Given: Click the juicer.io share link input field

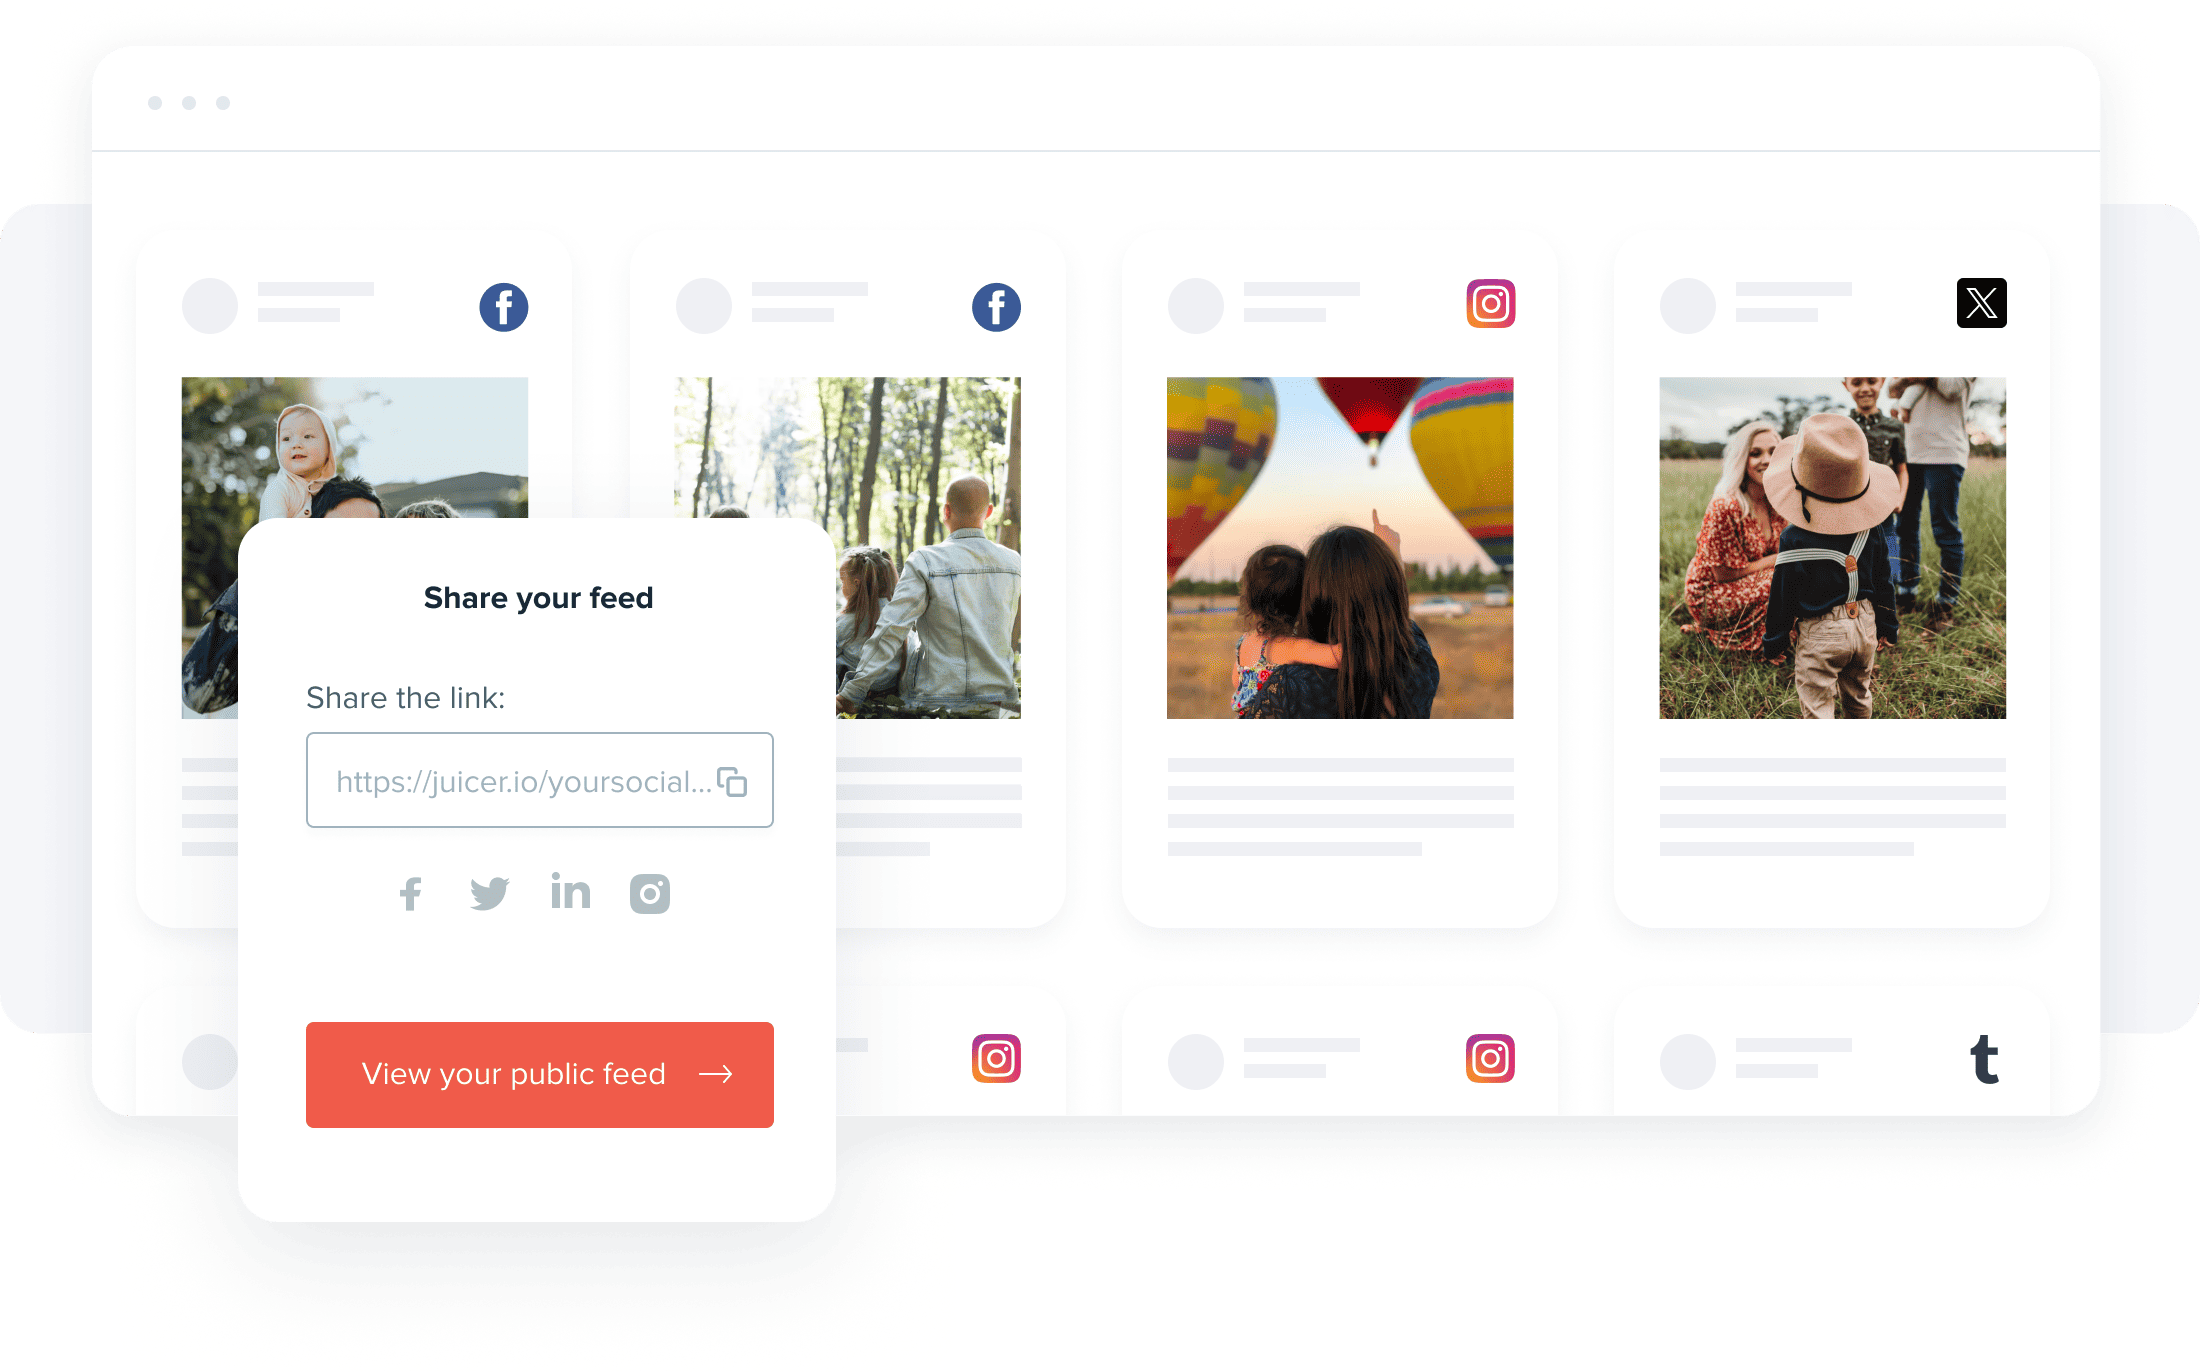Looking at the screenshot, I should (x=539, y=781).
